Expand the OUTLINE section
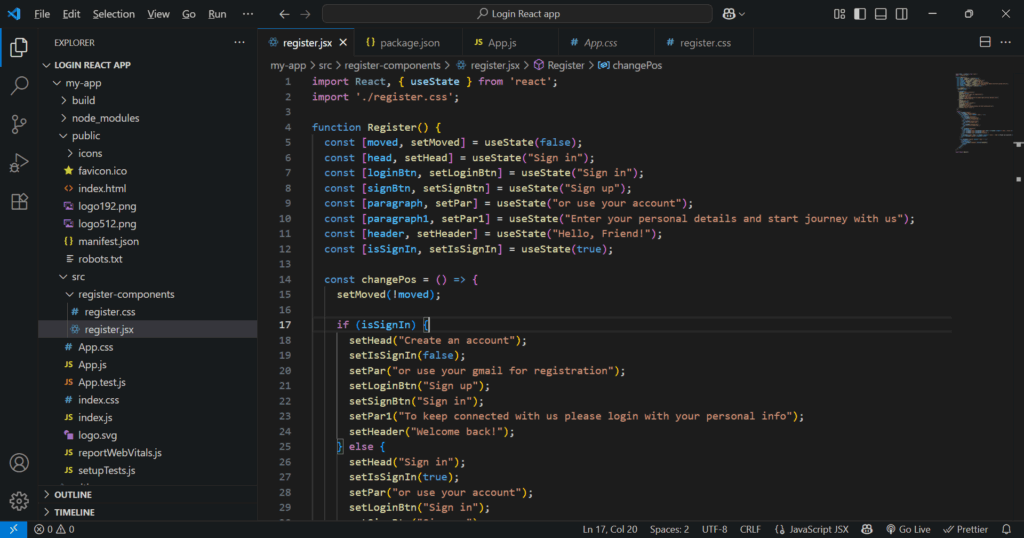The width and height of the screenshot is (1024, 538). pyautogui.click(x=72, y=495)
